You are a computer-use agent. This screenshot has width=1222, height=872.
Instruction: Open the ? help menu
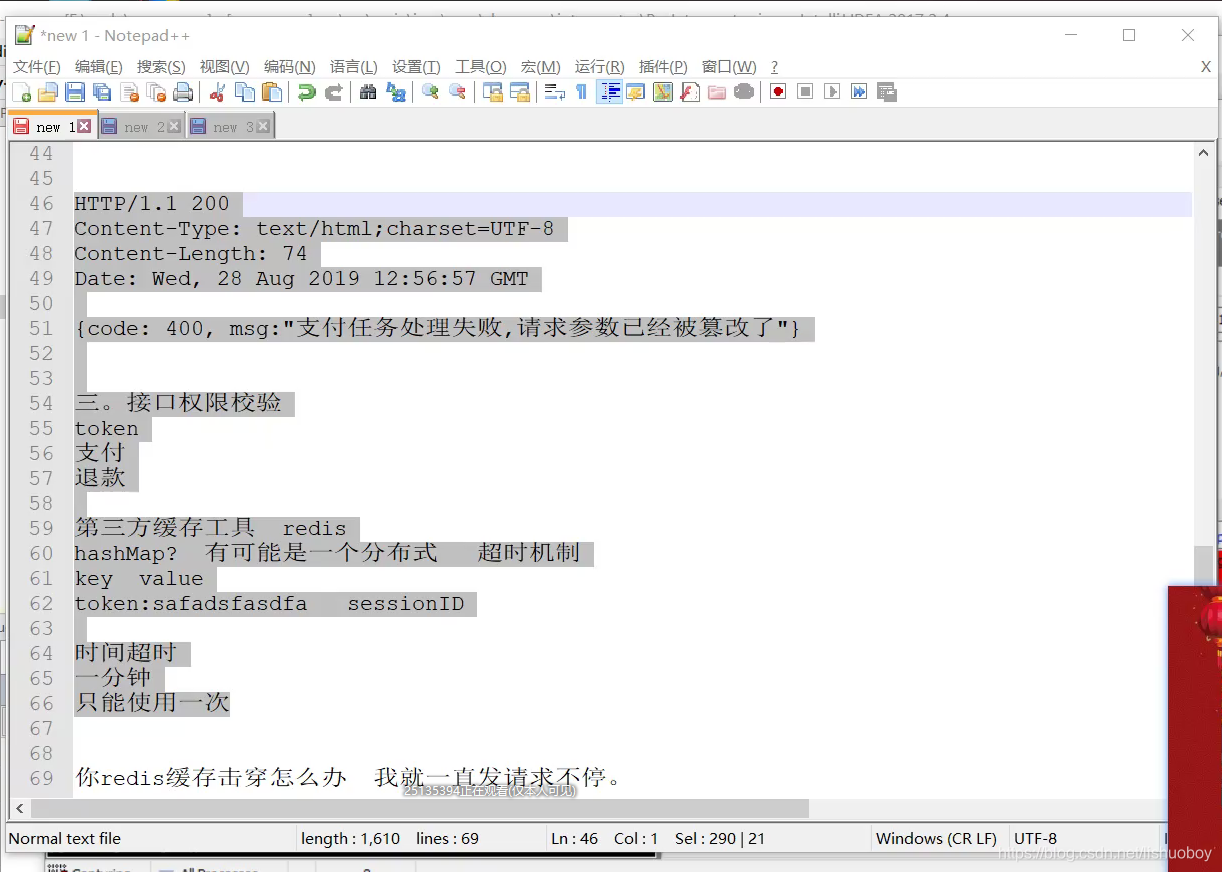[x=774, y=66]
